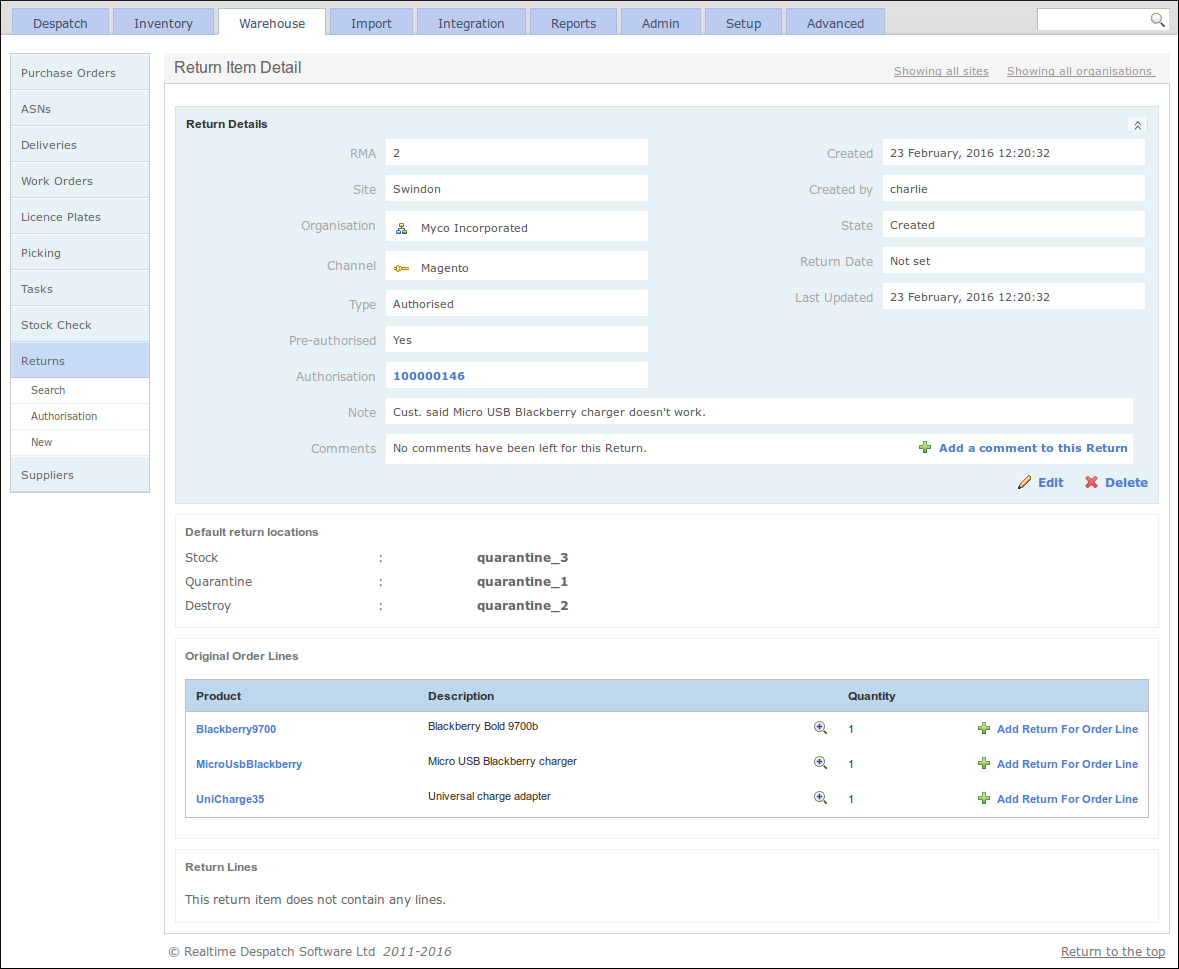Click the search magnifier icon at top right

point(1157,20)
